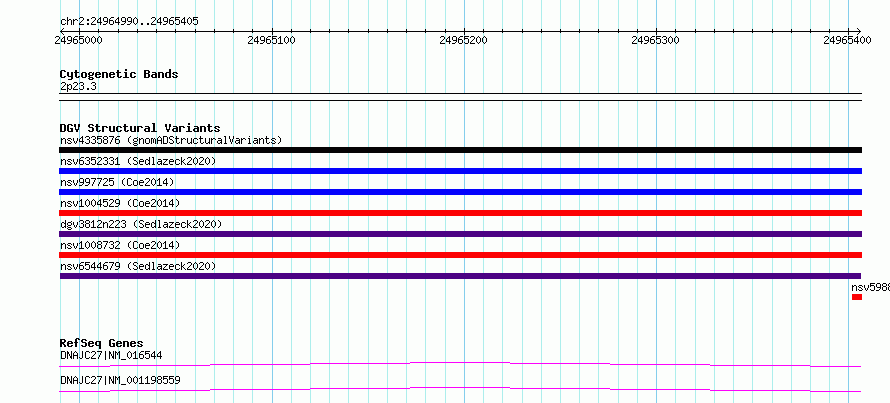Open the dgv3812n223 (Sedlazeck2020) label
890x403 pixels.
(141, 224)
